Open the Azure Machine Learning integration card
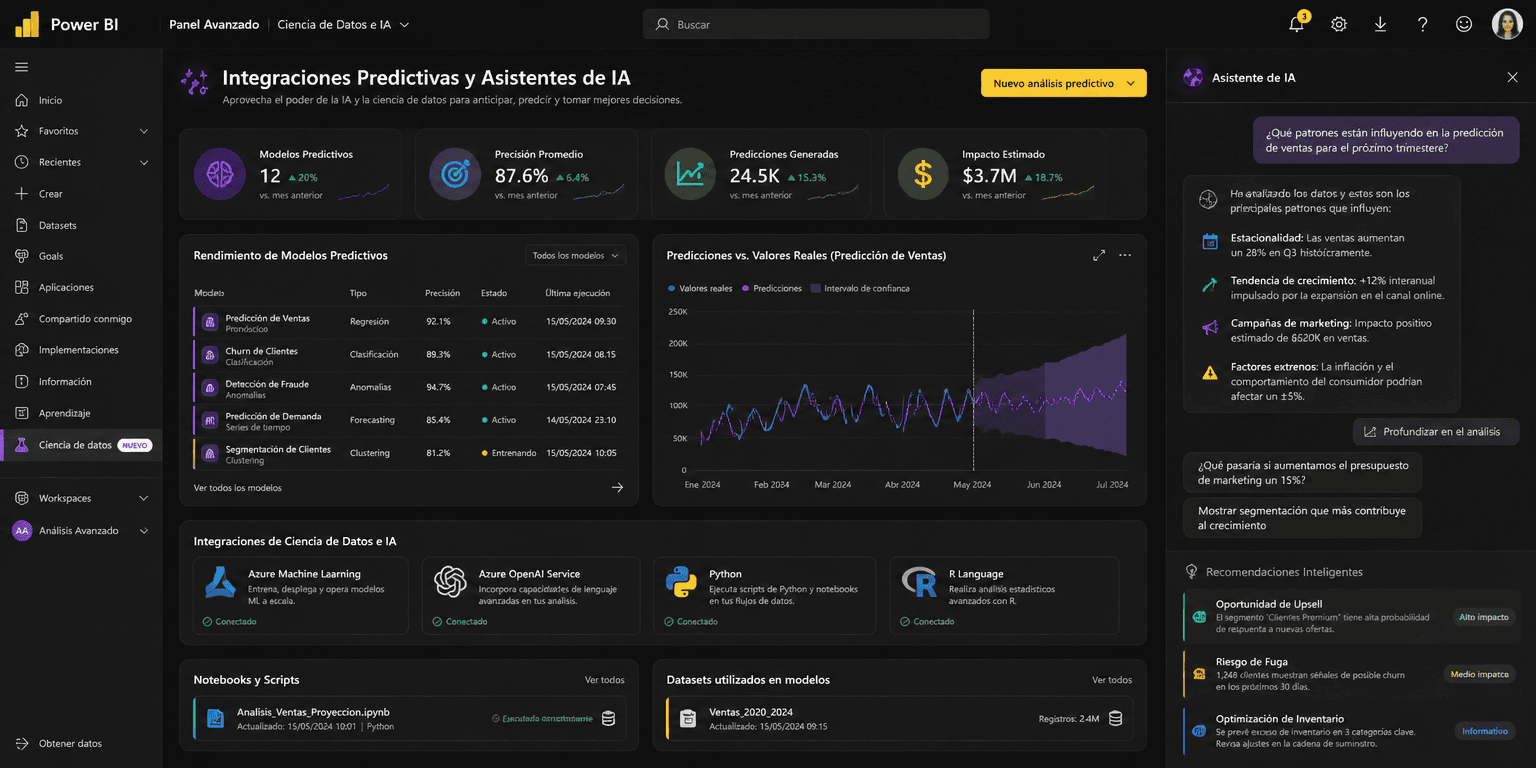Viewport: 1536px width, 768px height. tap(300, 595)
